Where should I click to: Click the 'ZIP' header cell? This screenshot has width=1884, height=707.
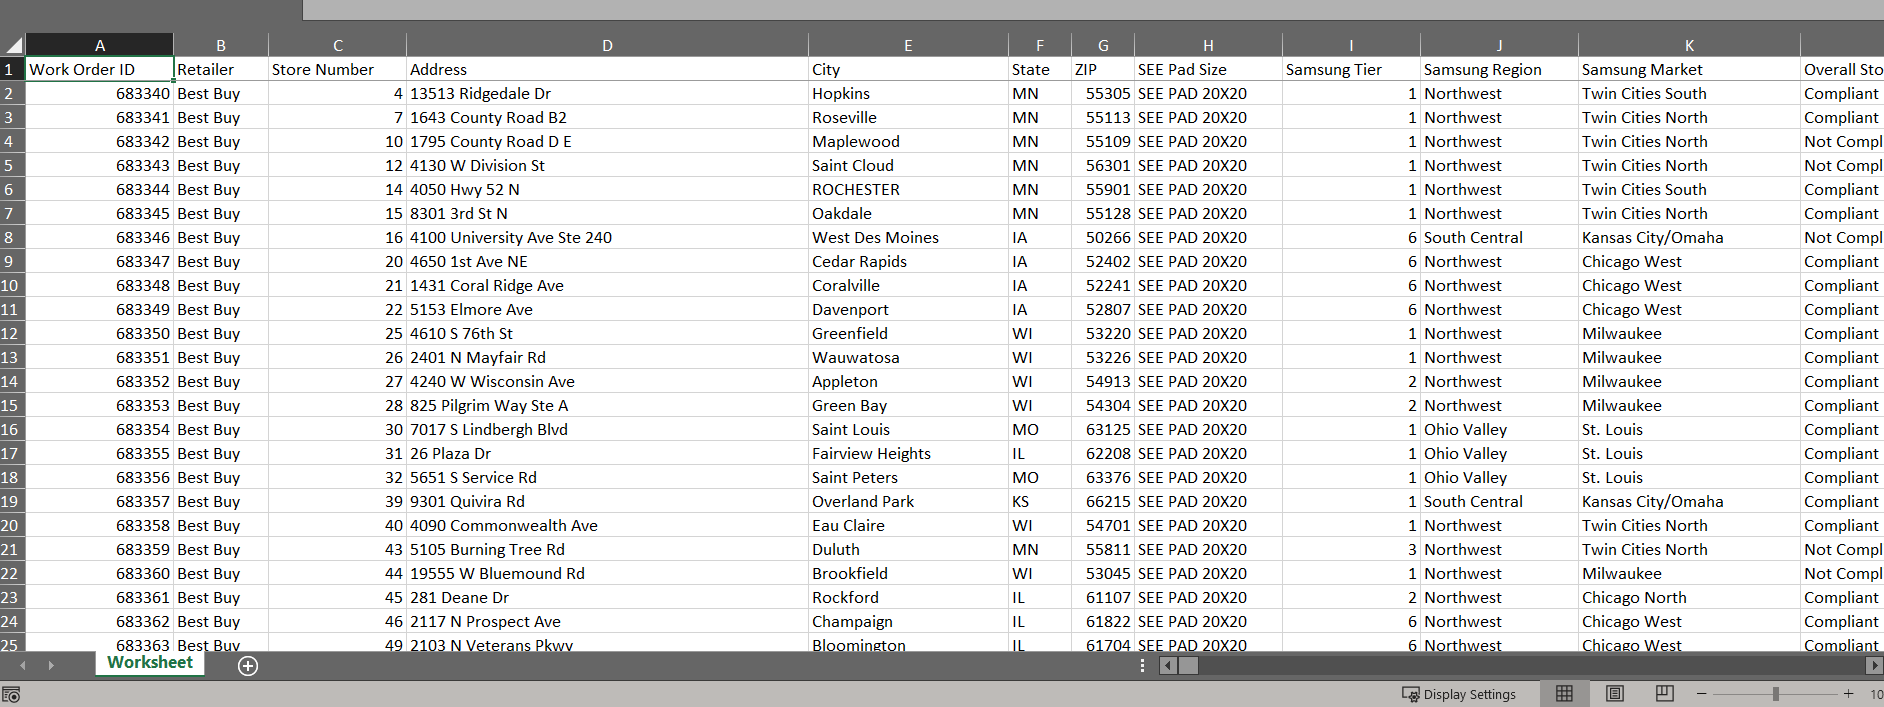[1103, 69]
